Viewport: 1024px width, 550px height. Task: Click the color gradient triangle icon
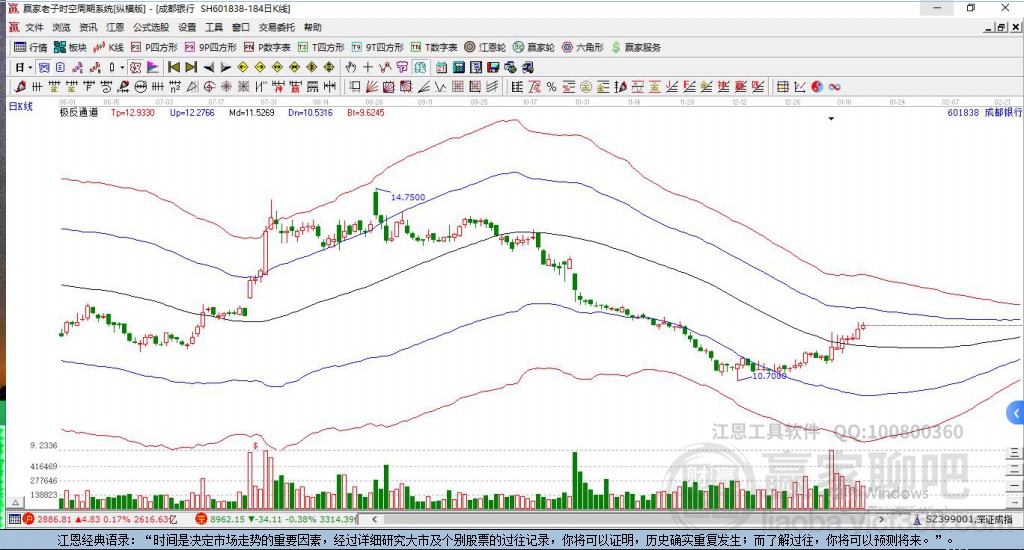pyautogui.click(x=152, y=67)
